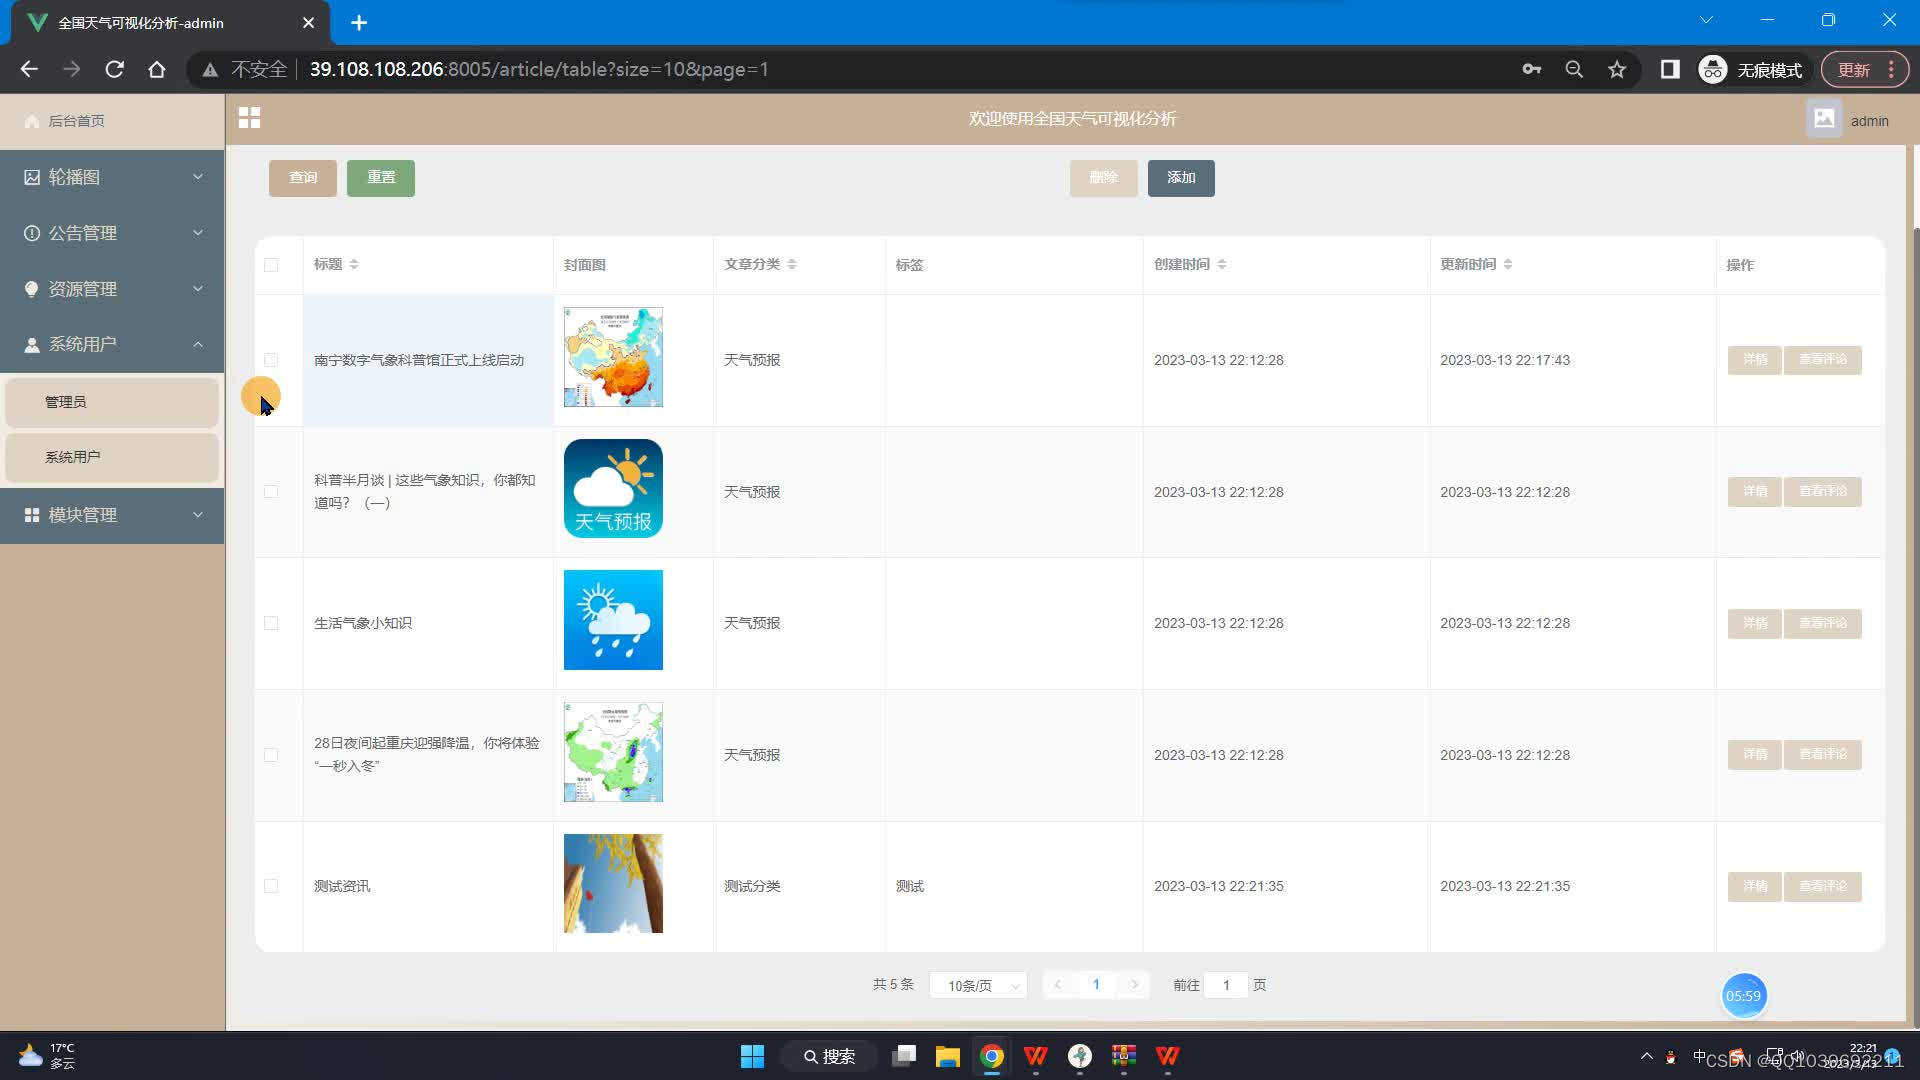Click the 删除 button
The width and height of the screenshot is (1920, 1080).
(1104, 178)
